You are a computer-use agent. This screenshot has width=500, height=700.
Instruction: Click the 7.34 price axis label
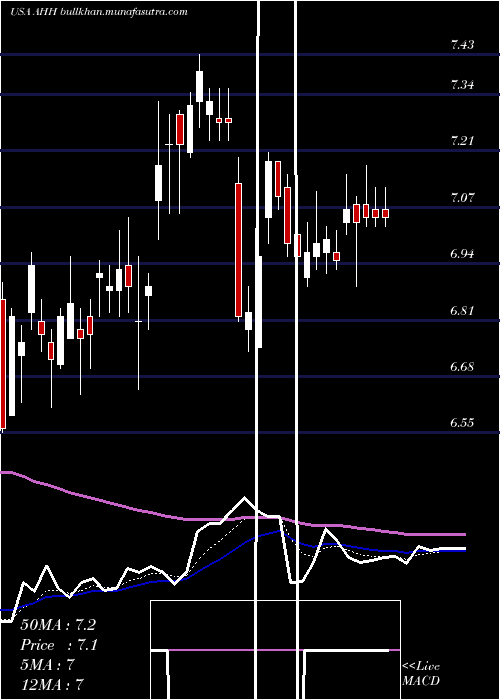click(462, 85)
